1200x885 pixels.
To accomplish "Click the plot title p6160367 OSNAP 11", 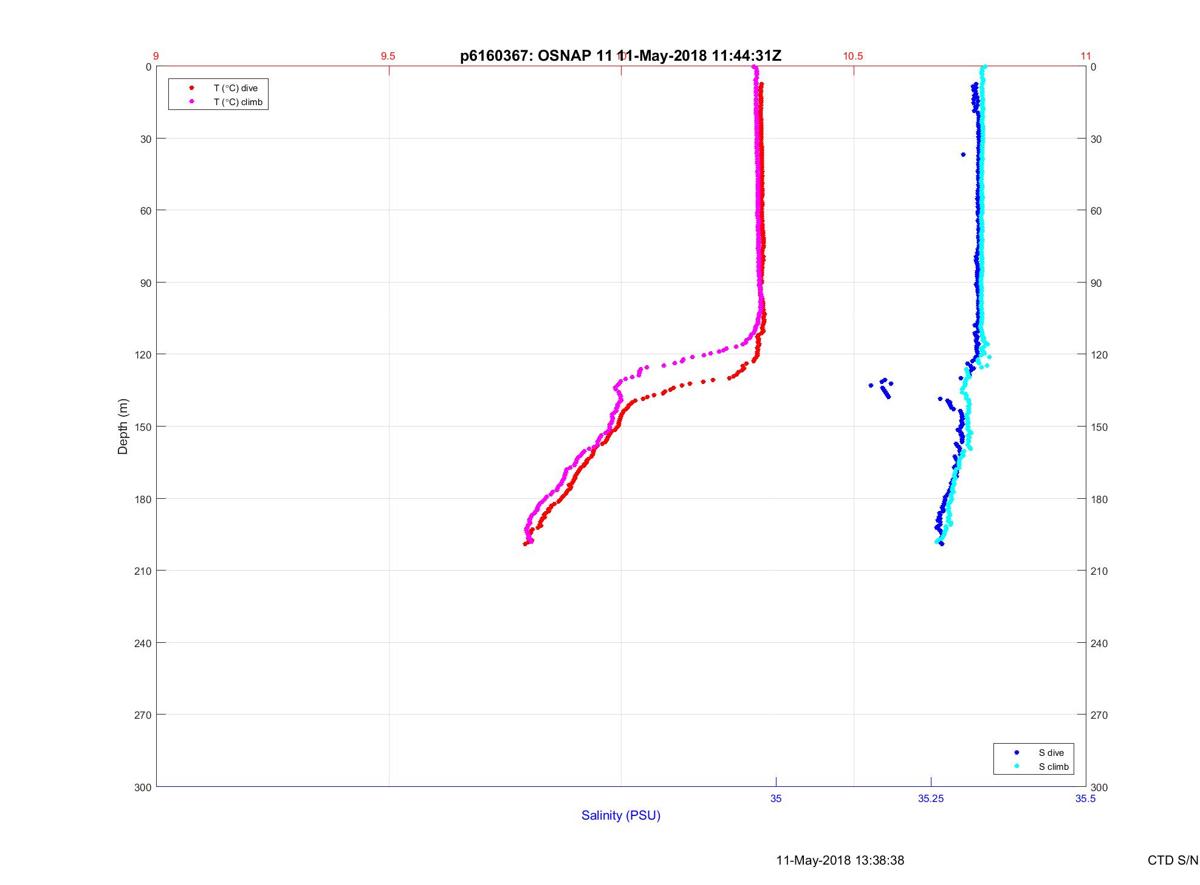I will tap(620, 56).
